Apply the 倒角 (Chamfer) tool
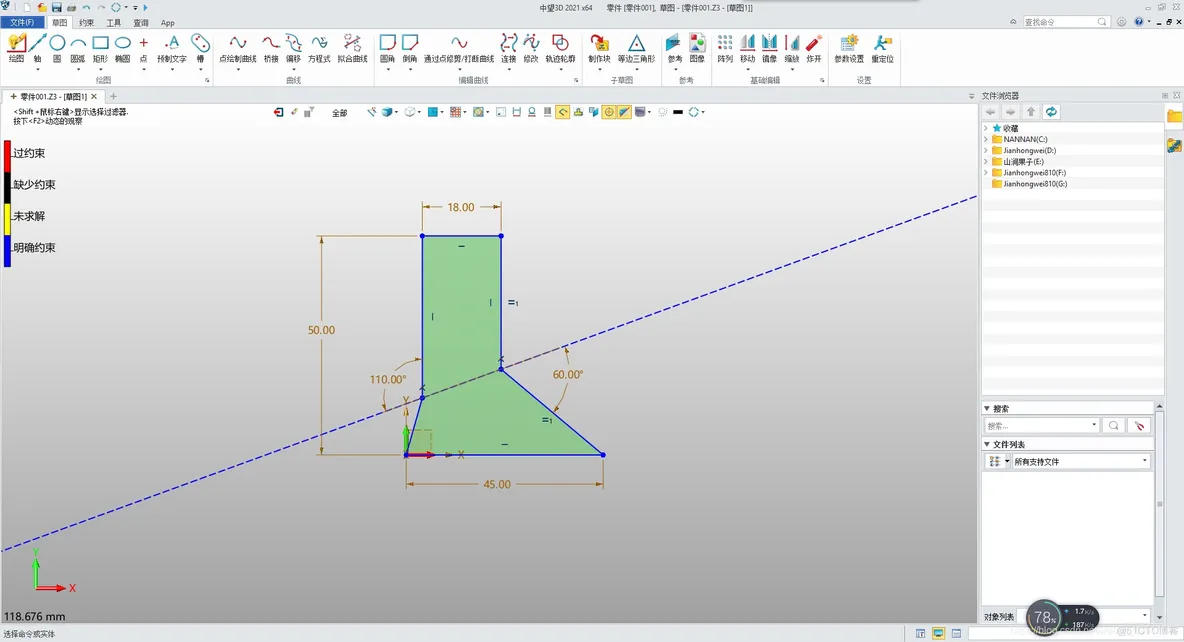This screenshot has height=642, width=1184. coord(410,48)
